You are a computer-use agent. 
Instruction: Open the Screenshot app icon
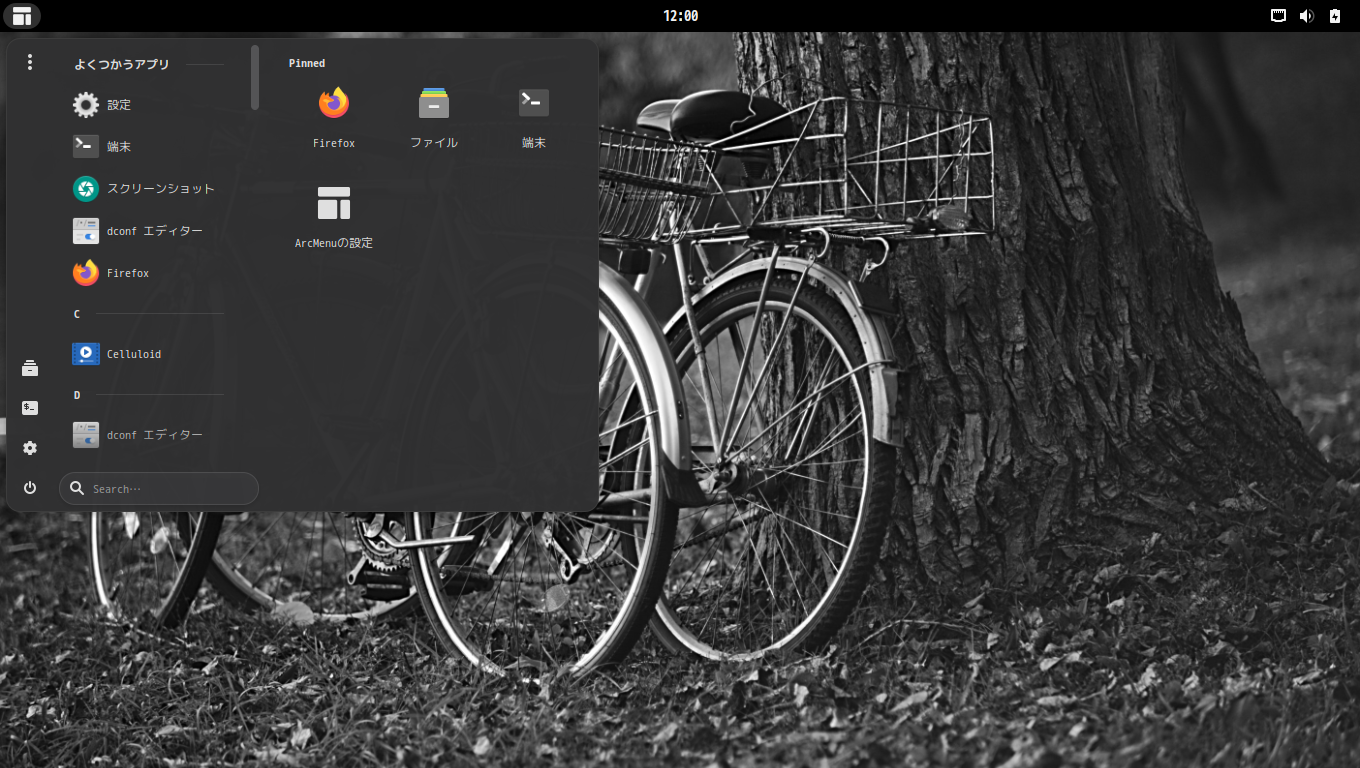click(x=86, y=189)
